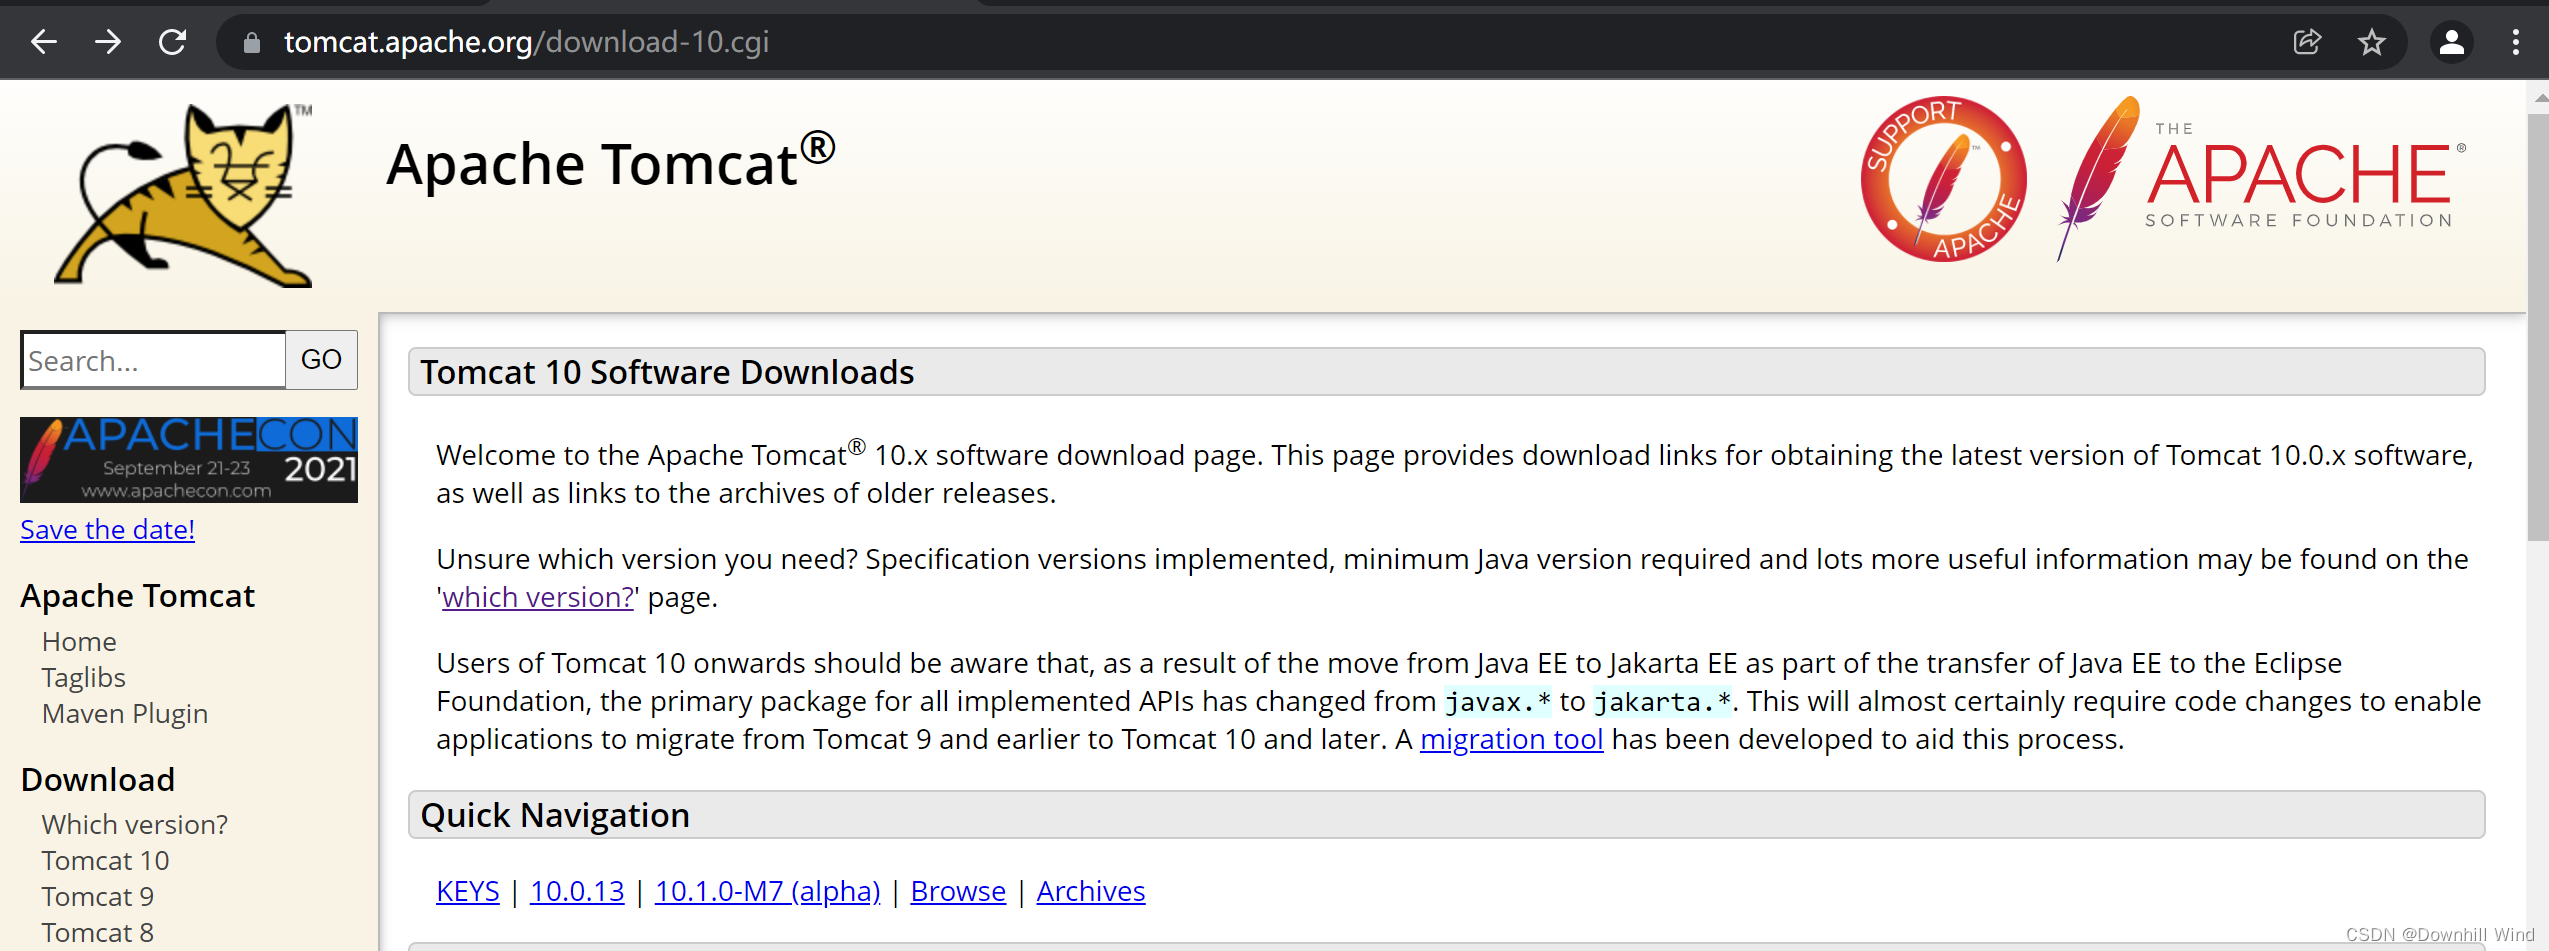Jump to 10.0.13 release section
The image size is (2549, 951).
coord(577,891)
